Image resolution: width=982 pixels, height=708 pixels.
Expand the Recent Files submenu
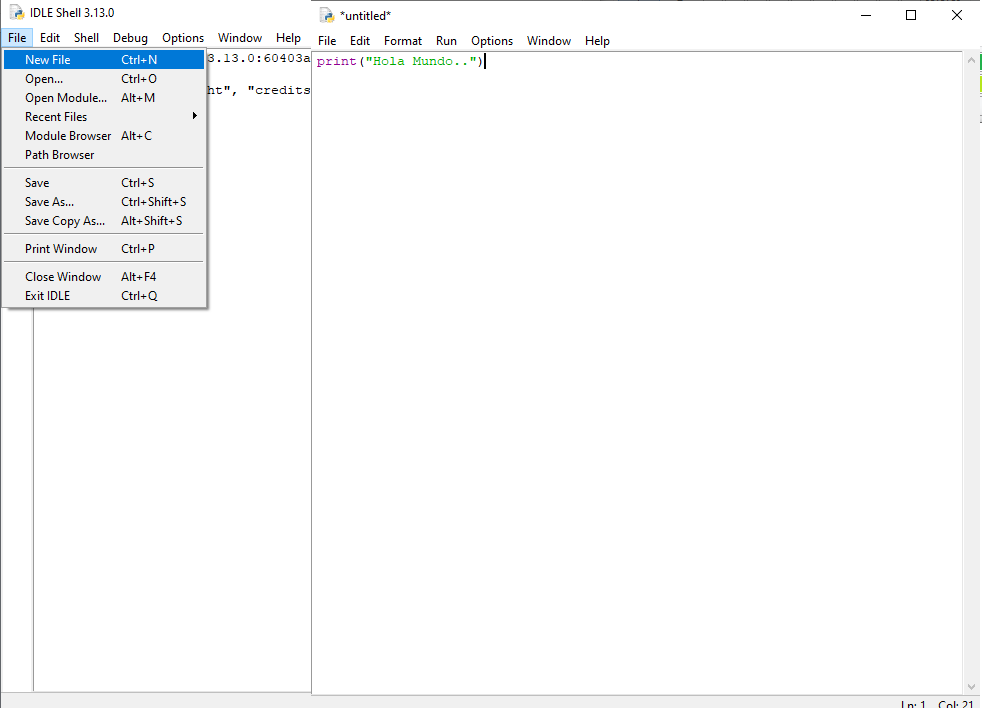(x=104, y=117)
